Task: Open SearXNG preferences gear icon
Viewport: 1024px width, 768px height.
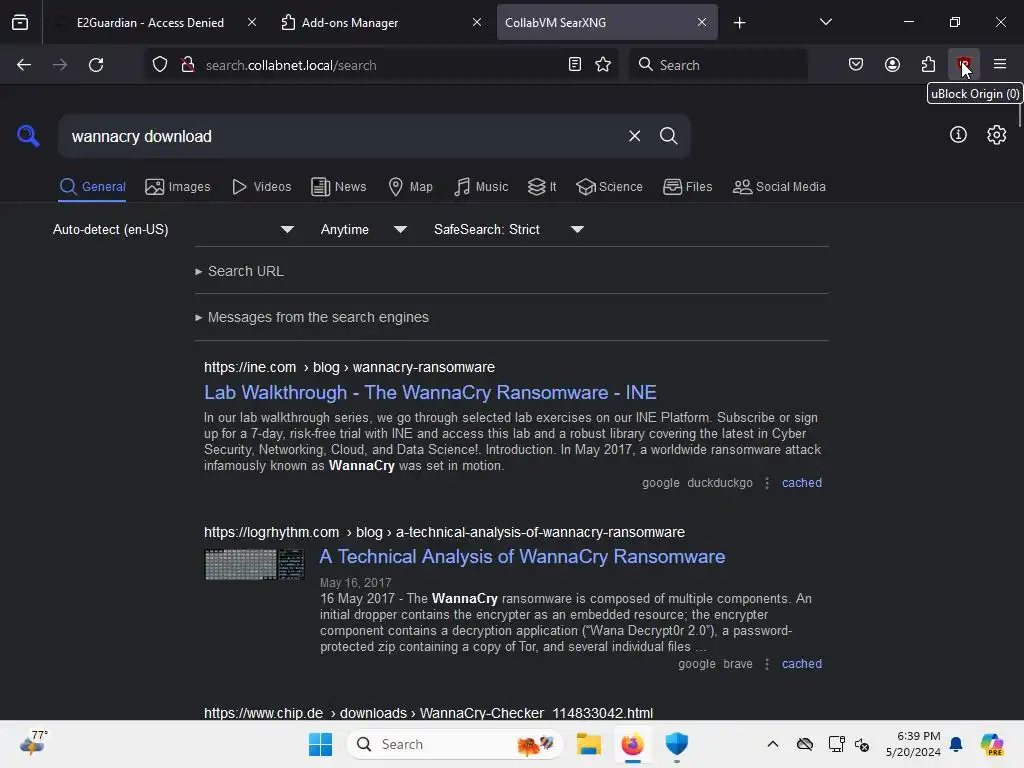Action: pyautogui.click(x=997, y=135)
